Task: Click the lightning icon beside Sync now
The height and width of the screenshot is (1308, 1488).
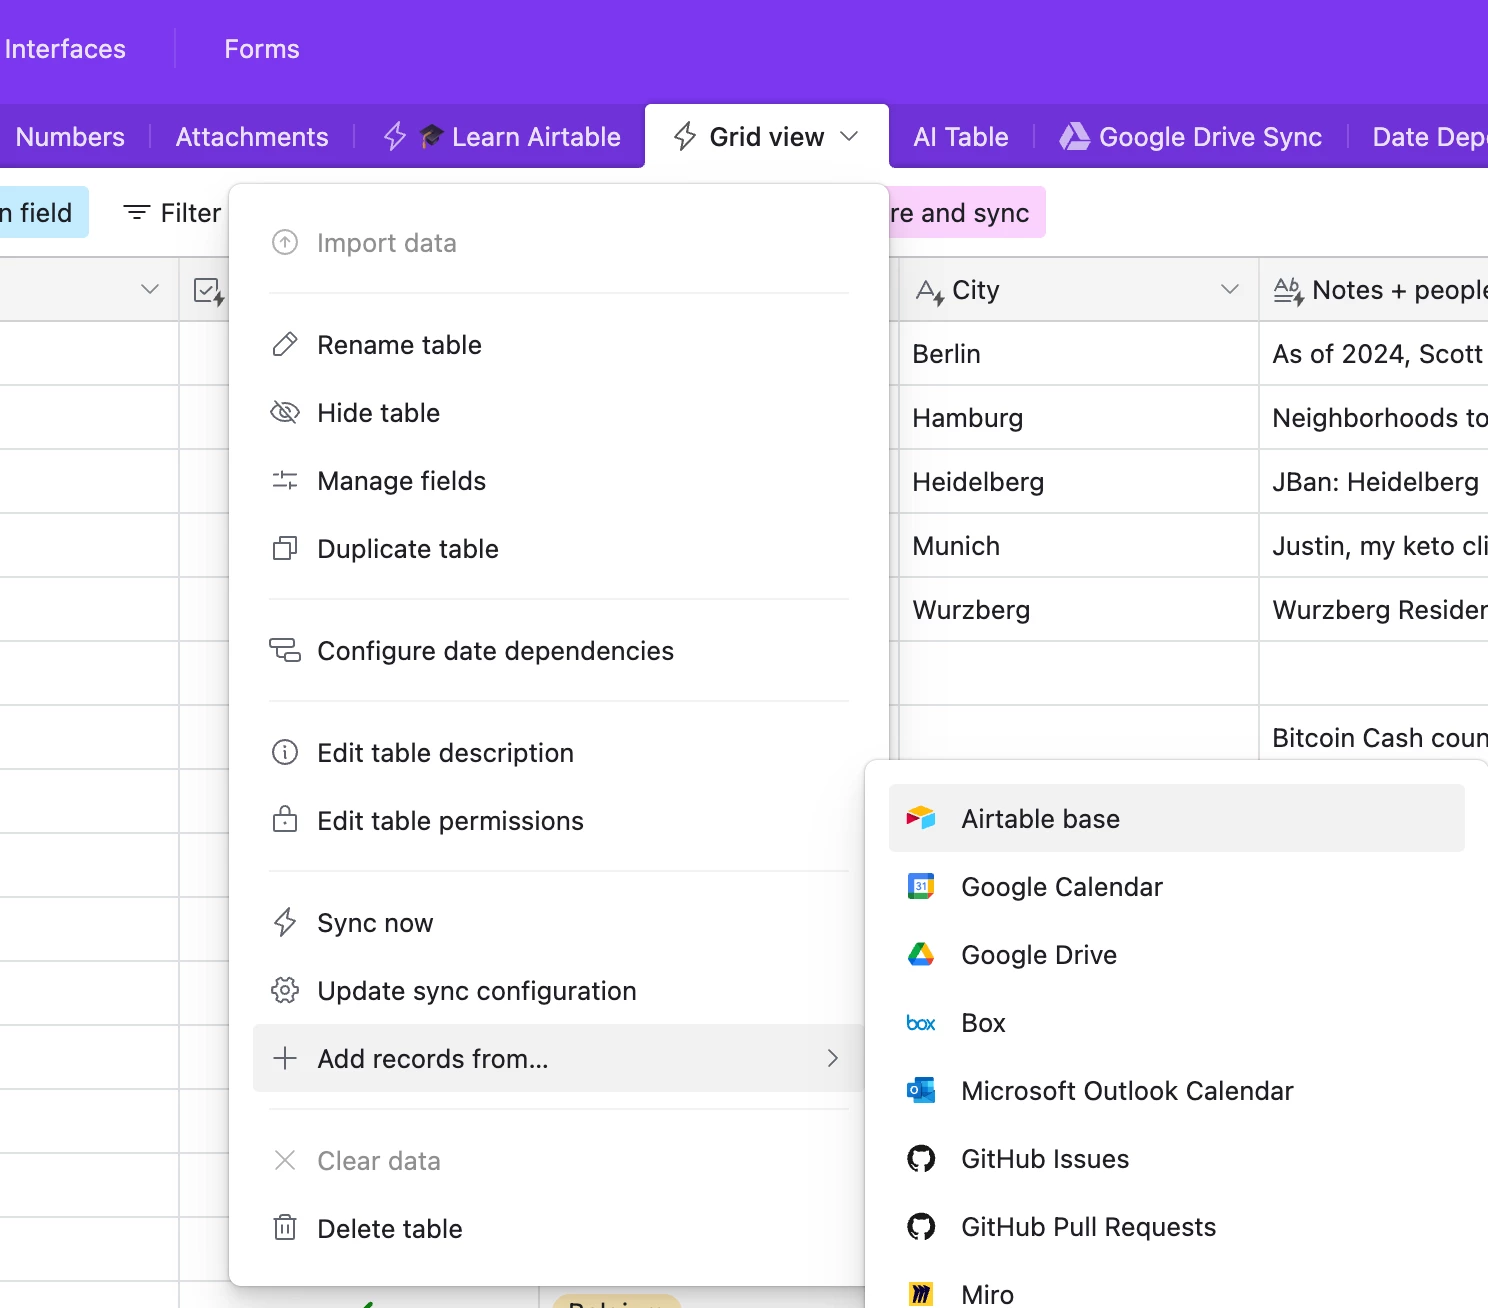Action: (x=285, y=922)
